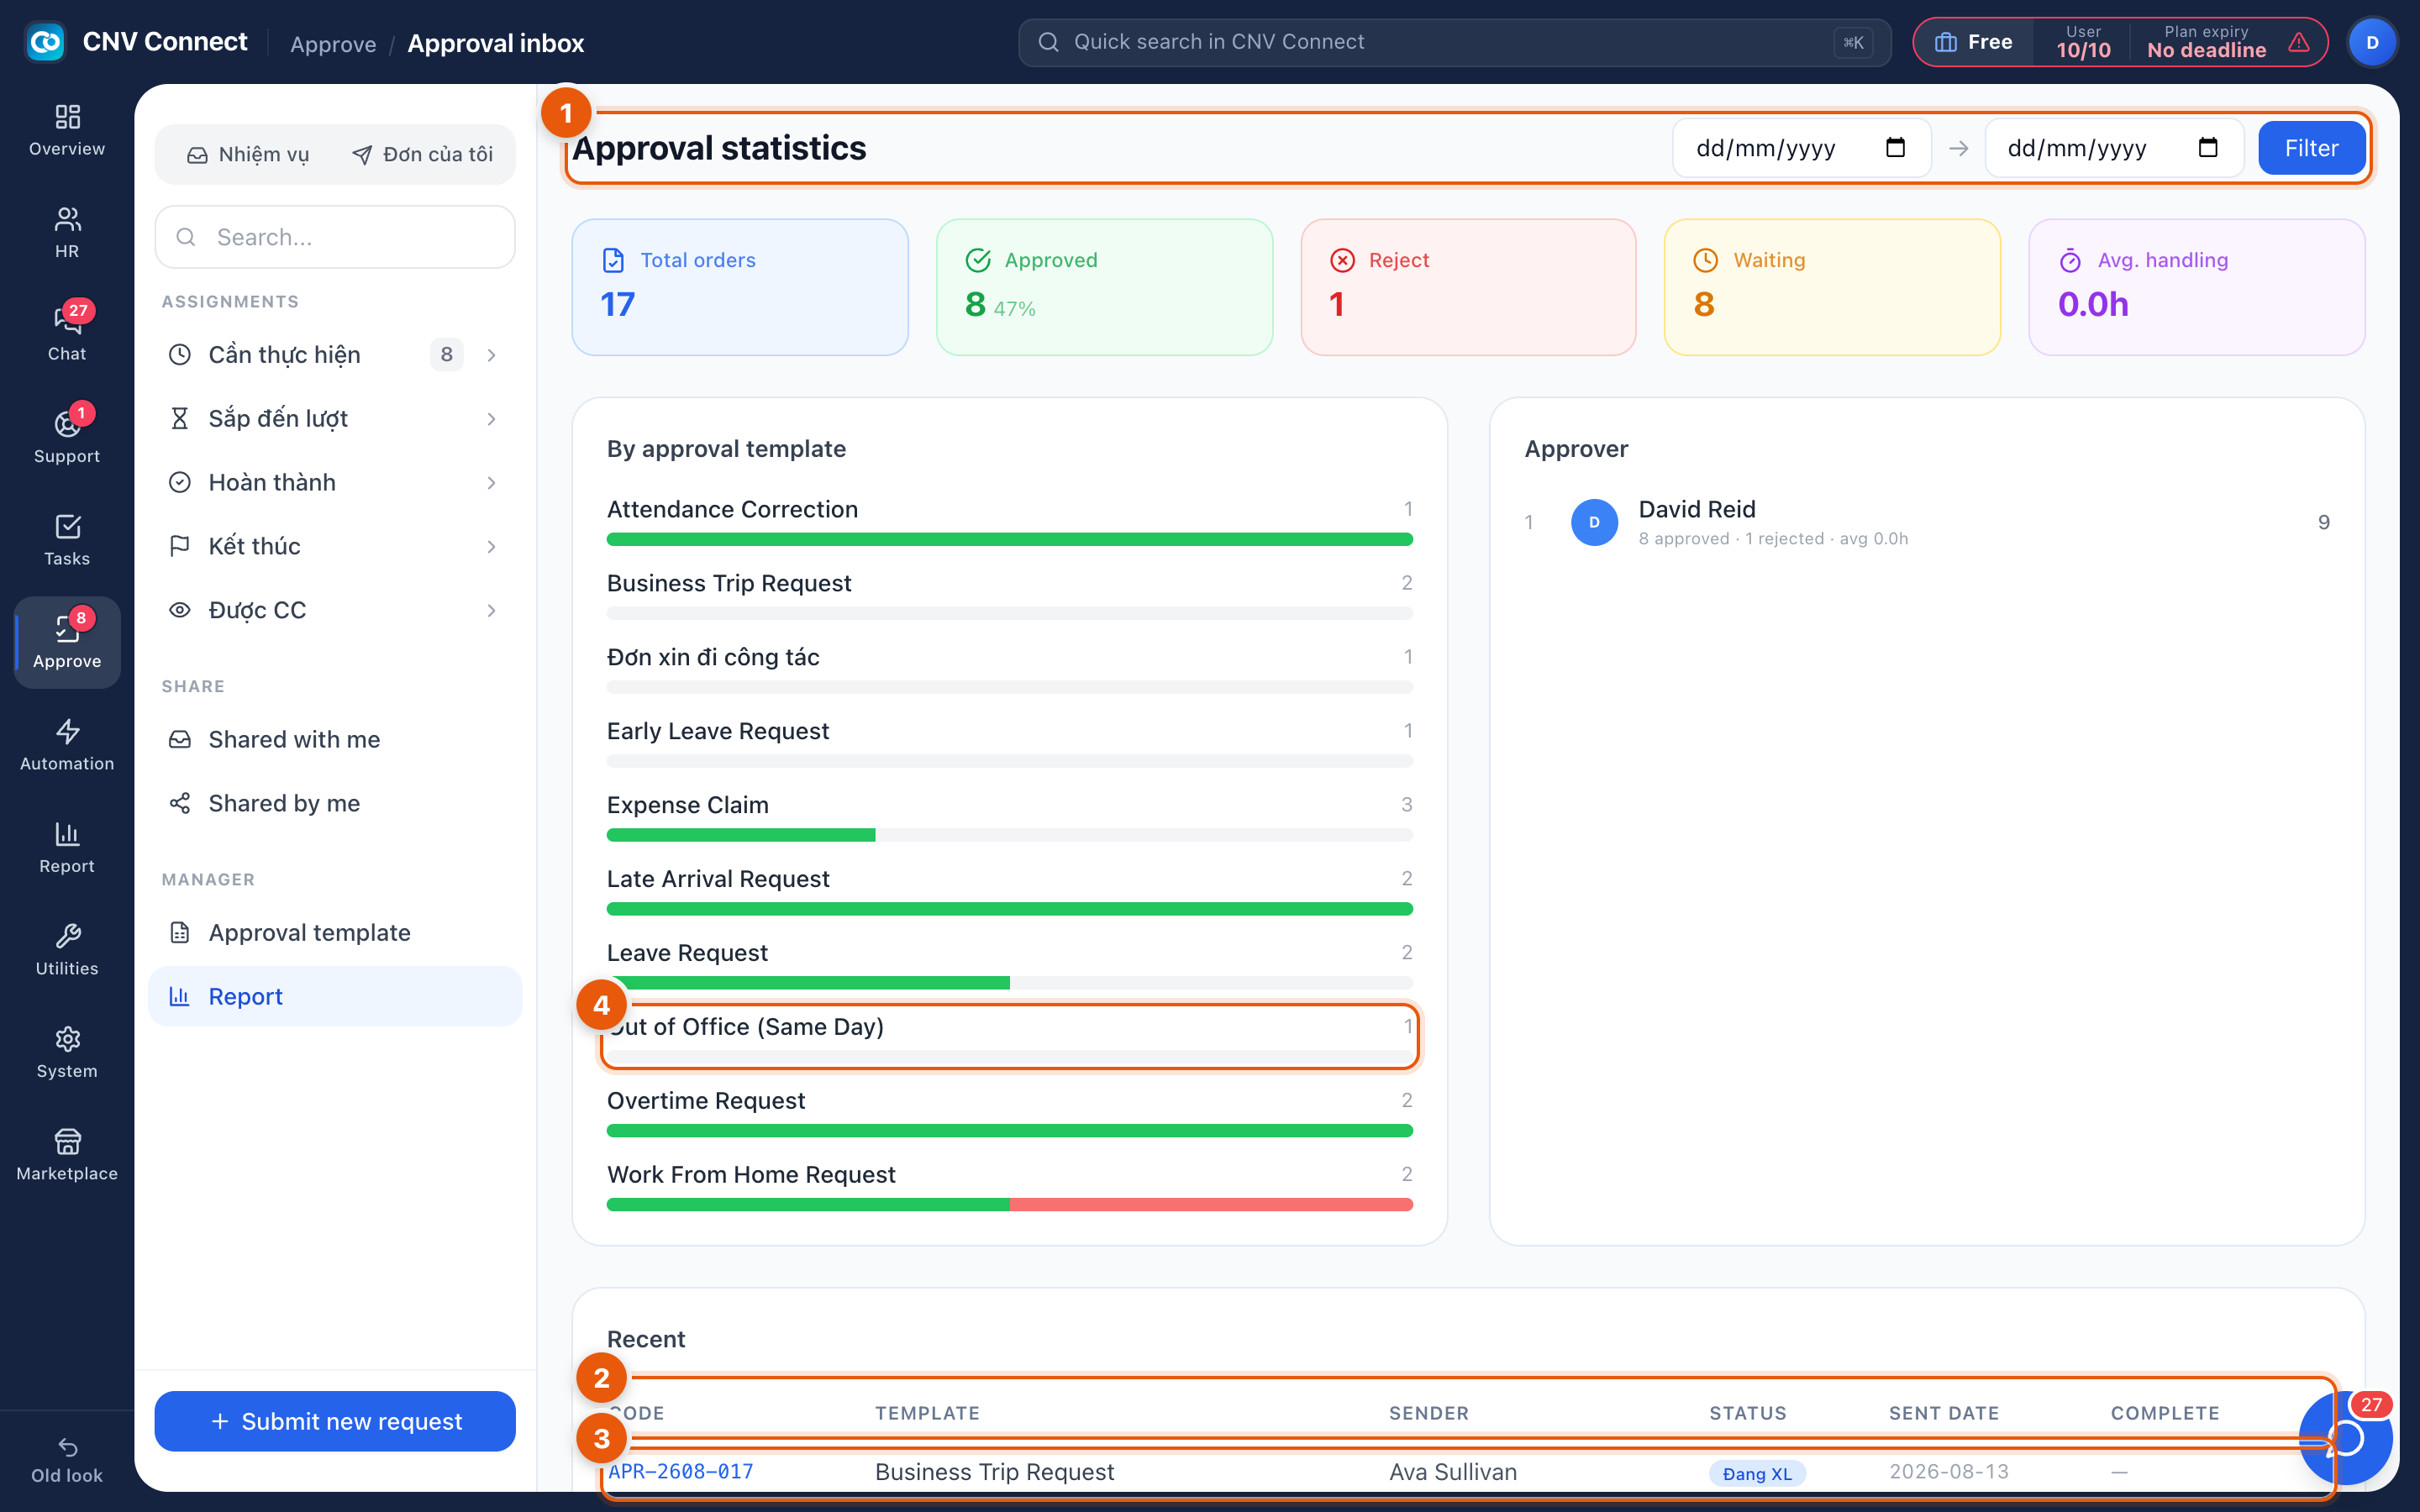Image resolution: width=2420 pixels, height=1512 pixels.
Task: Switch to the Nhiệm vụ tab
Action: pyautogui.click(x=248, y=154)
